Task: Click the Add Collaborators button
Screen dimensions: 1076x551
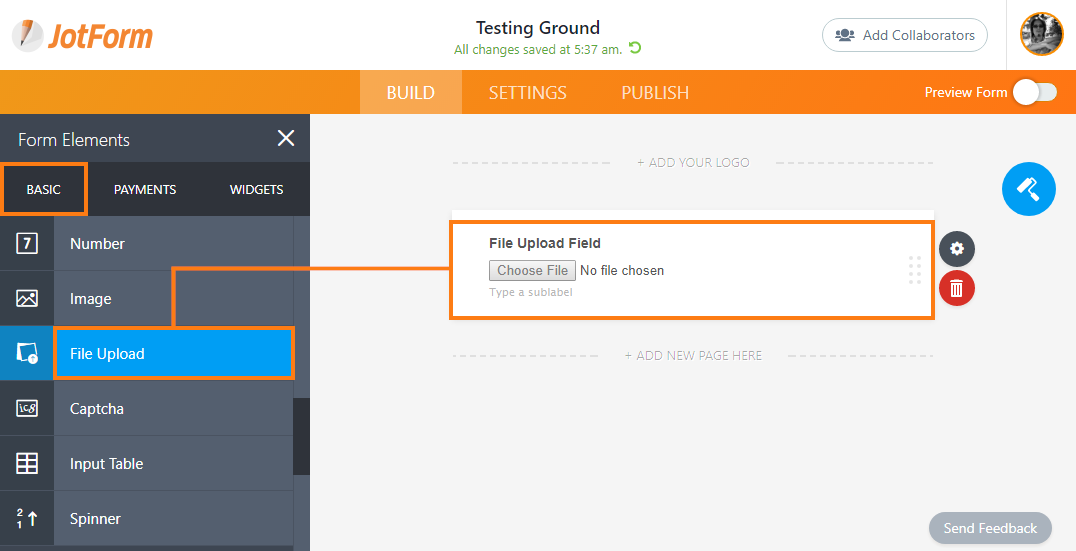Action: 904,35
